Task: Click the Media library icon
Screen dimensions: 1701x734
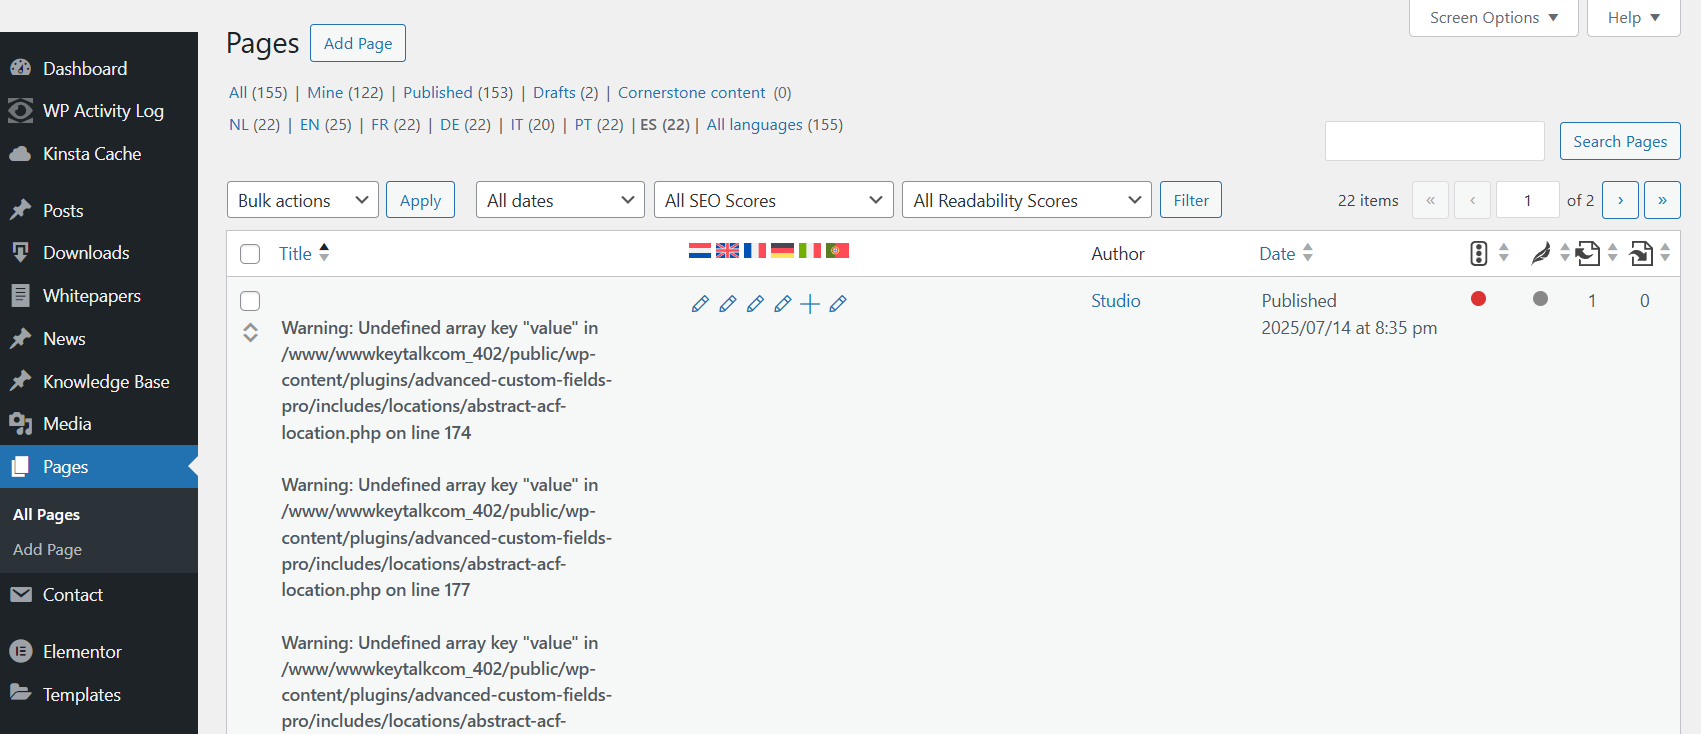Action: 20,424
